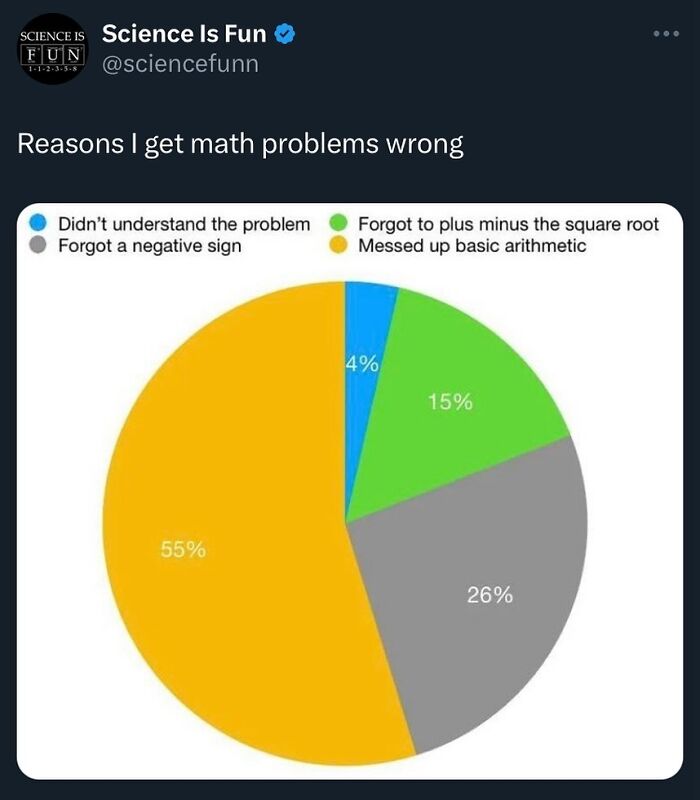Open the three-dot more options menu
700x800 pixels.
click(x=665, y=35)
